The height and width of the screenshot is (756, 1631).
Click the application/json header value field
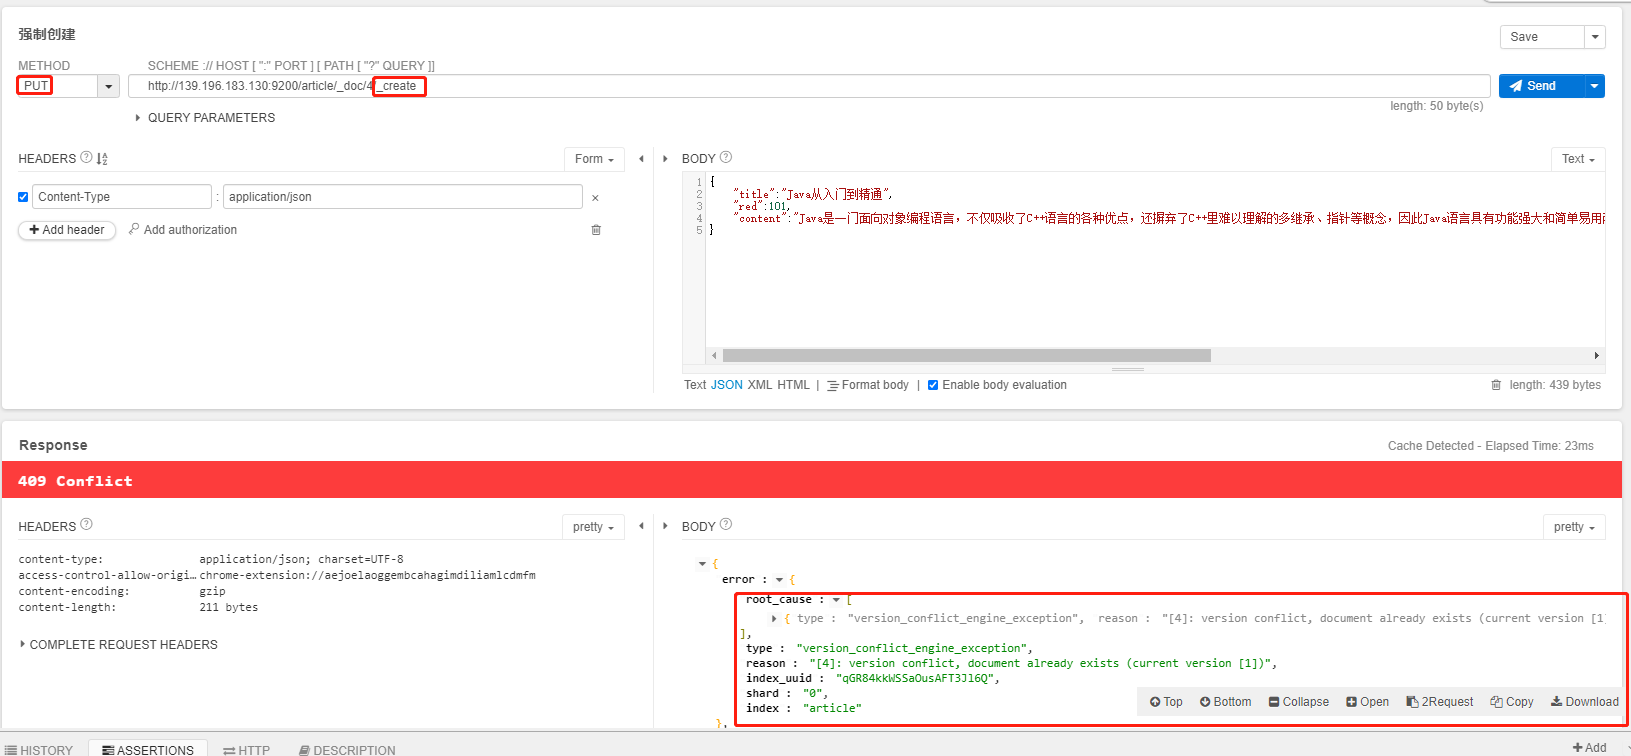tap(403, 197)
